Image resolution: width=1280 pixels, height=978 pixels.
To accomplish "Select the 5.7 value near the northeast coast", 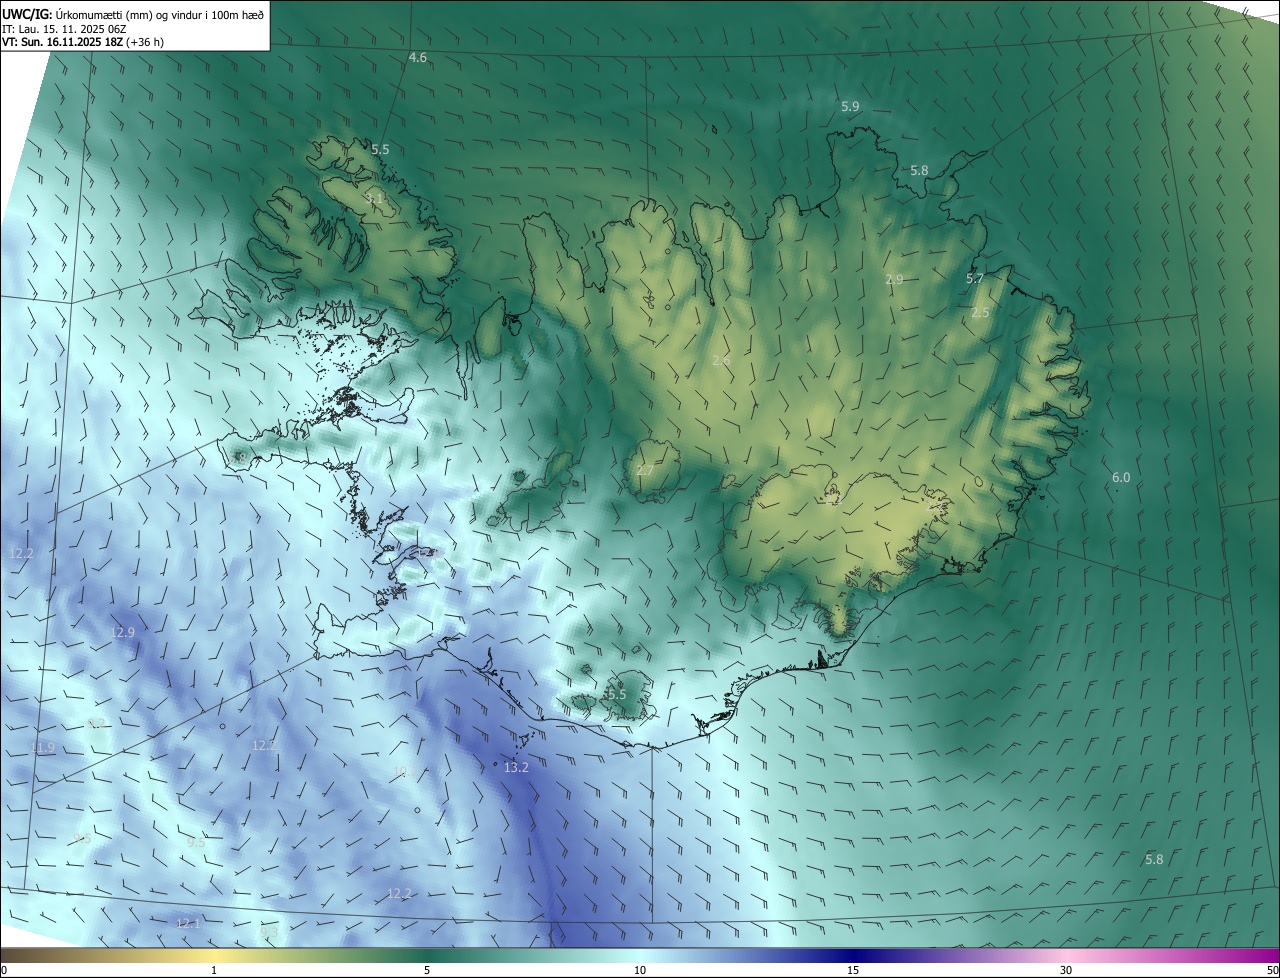I will coord(975,279).
